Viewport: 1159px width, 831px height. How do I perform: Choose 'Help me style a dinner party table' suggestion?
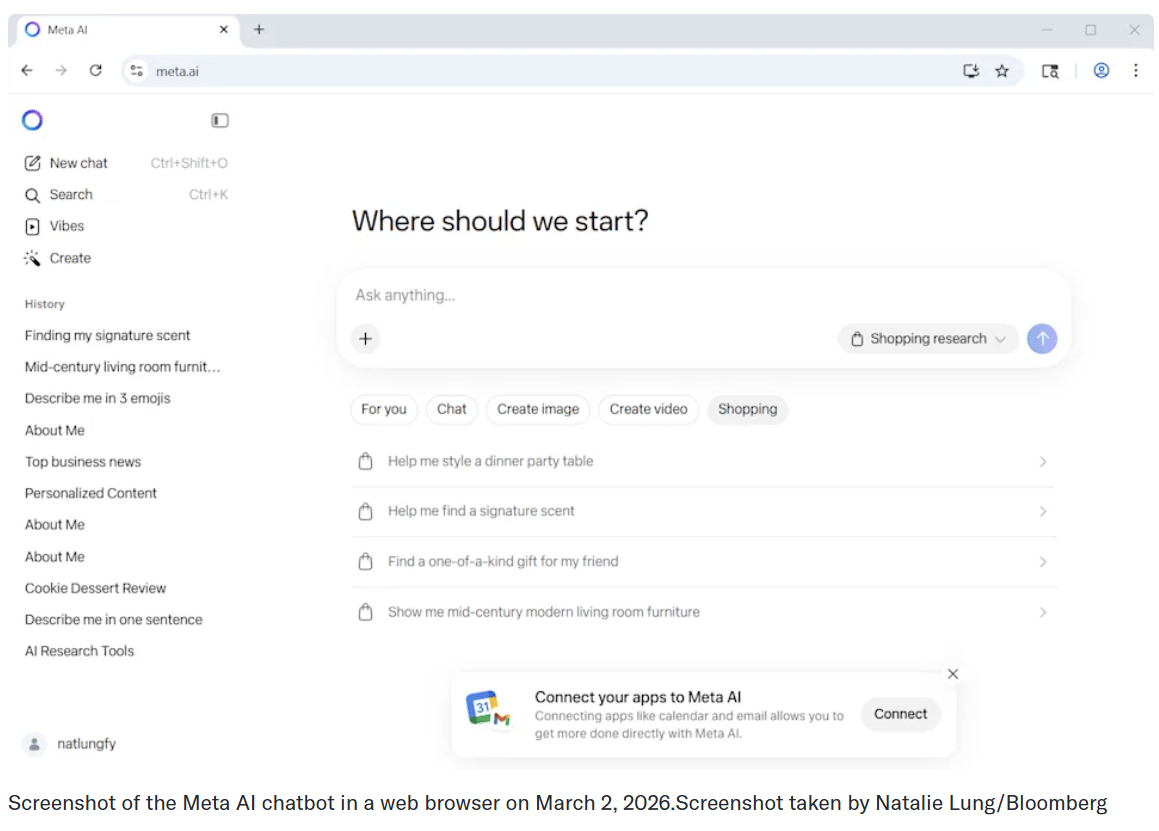pos(704,461)
